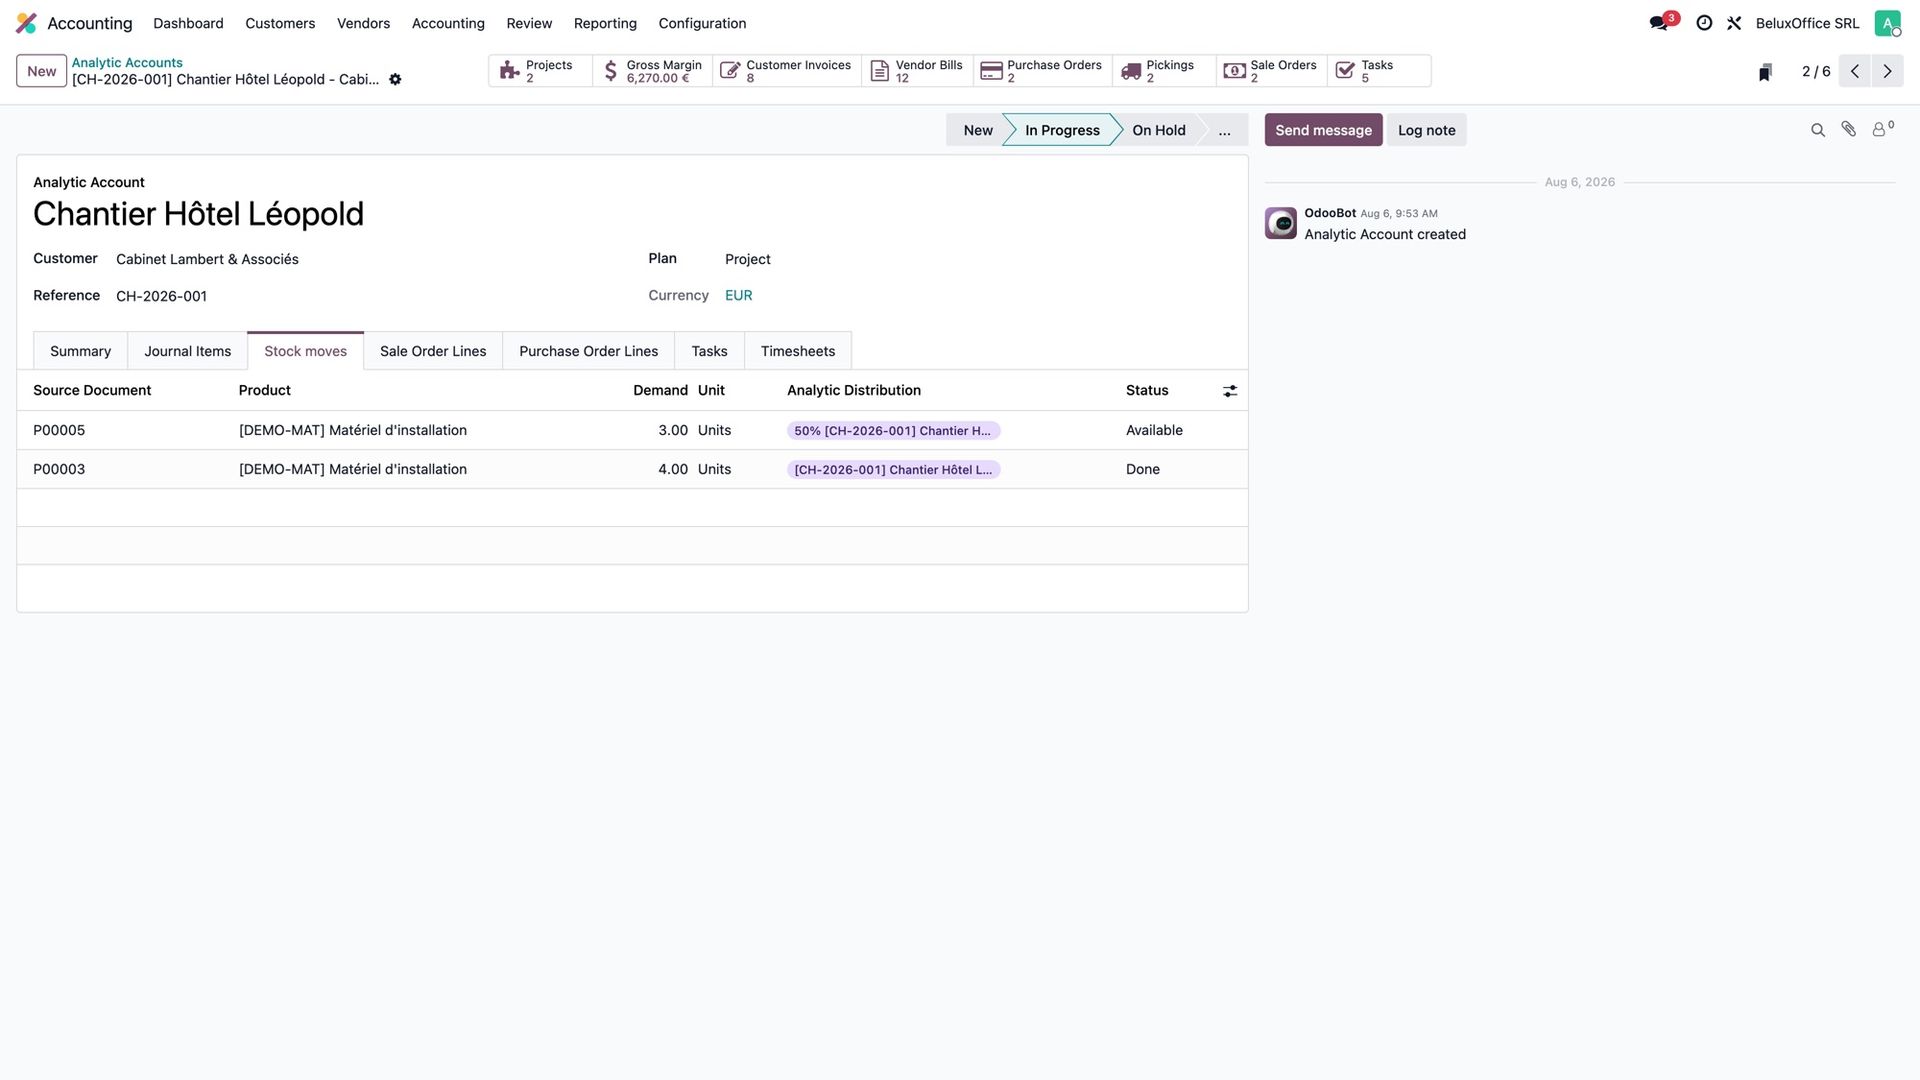The image size is (1920, 1080).
Task: Open BeluxOffice SRL company switcher
Action: tap(1807, 23)
